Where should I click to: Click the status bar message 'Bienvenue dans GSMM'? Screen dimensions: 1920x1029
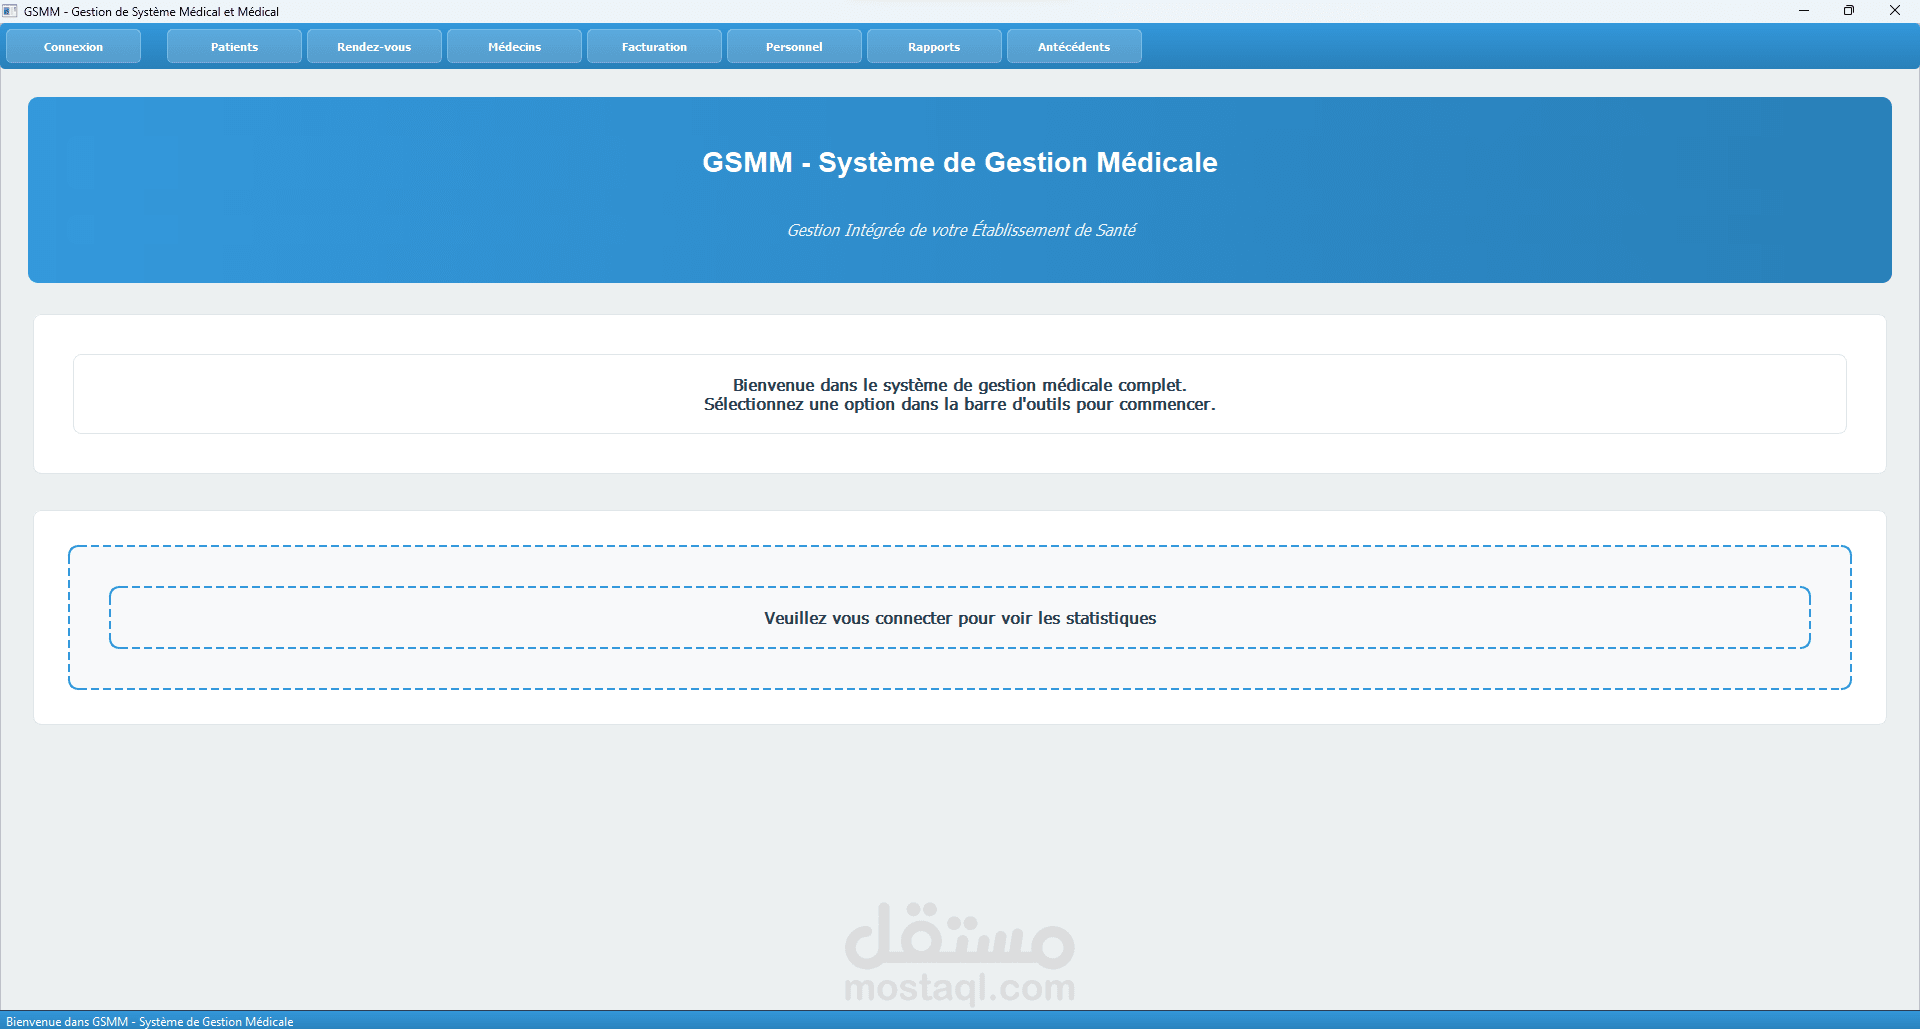tap(150, 1021)
